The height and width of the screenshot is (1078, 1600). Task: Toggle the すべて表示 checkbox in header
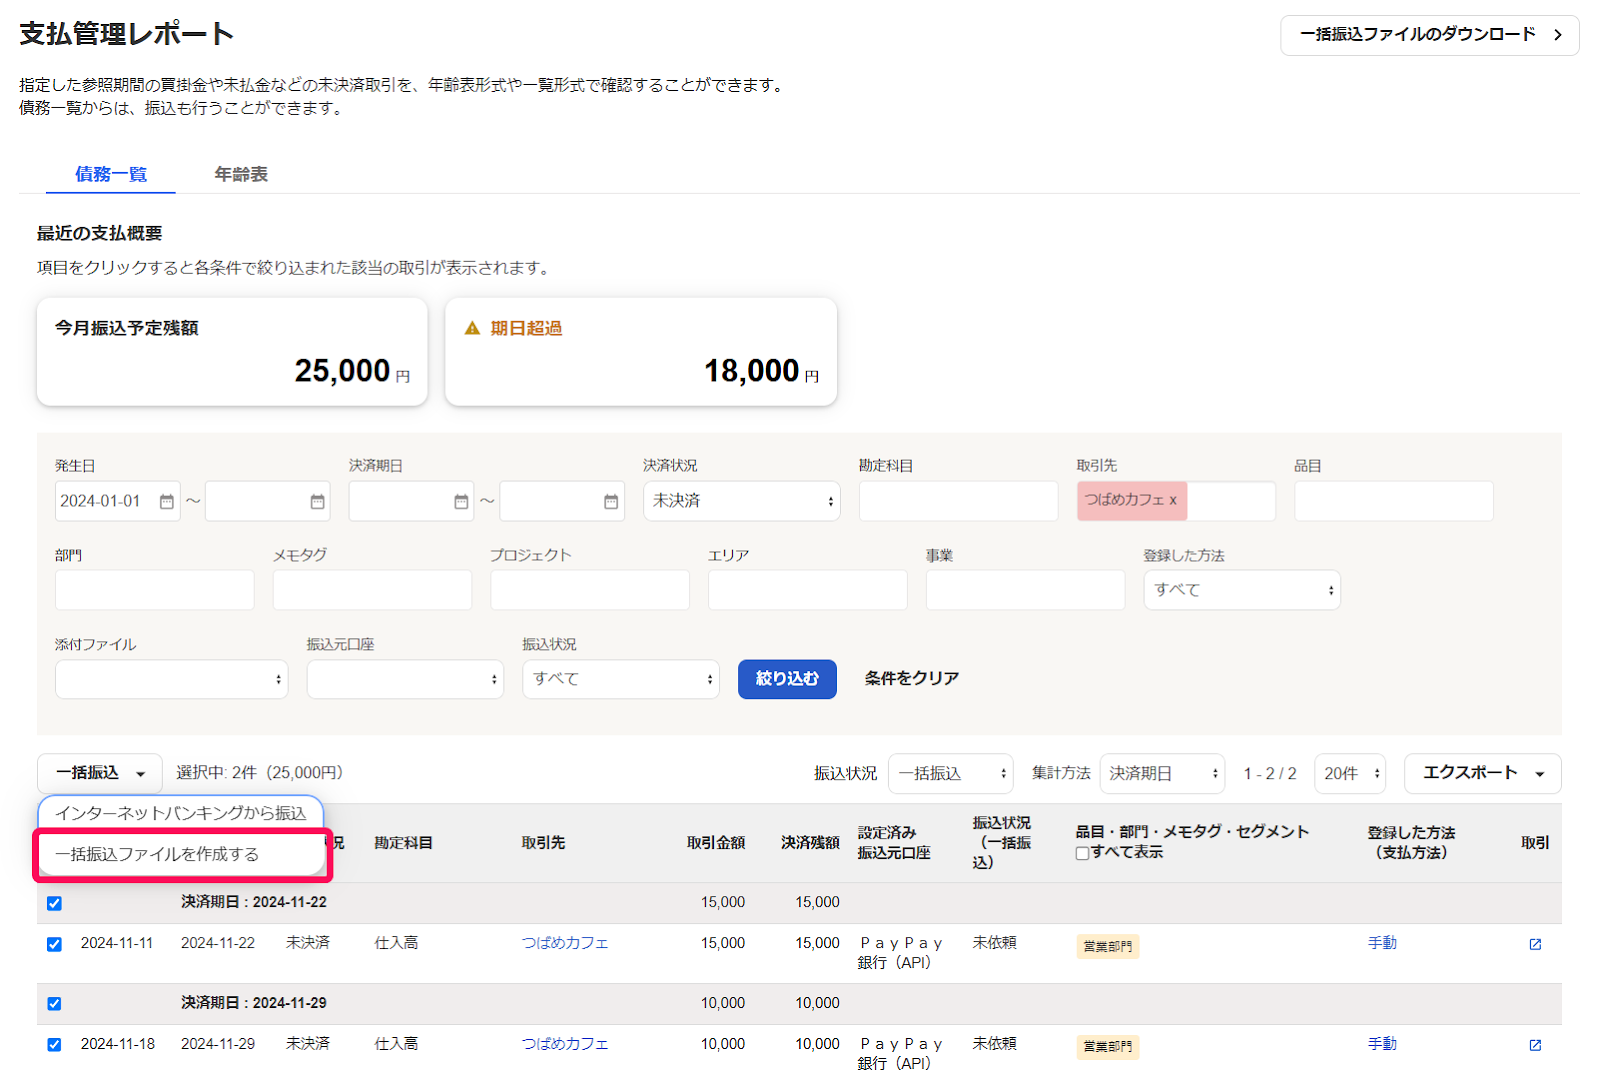(x=1082, y=853)
